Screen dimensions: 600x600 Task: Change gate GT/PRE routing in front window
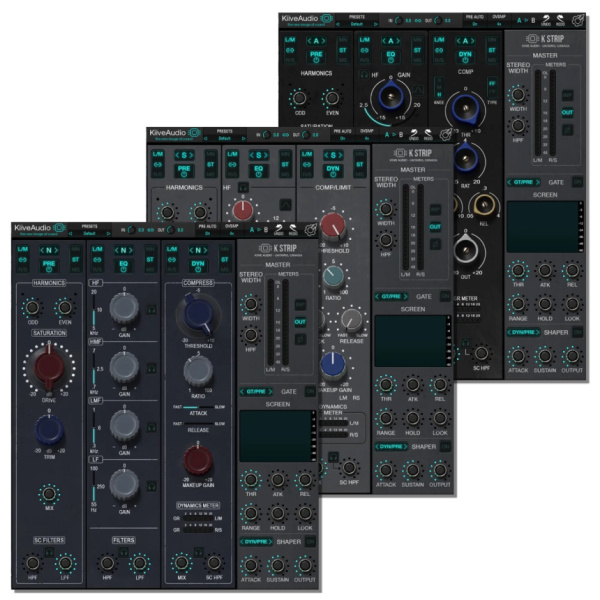click(x=256, y=391)
